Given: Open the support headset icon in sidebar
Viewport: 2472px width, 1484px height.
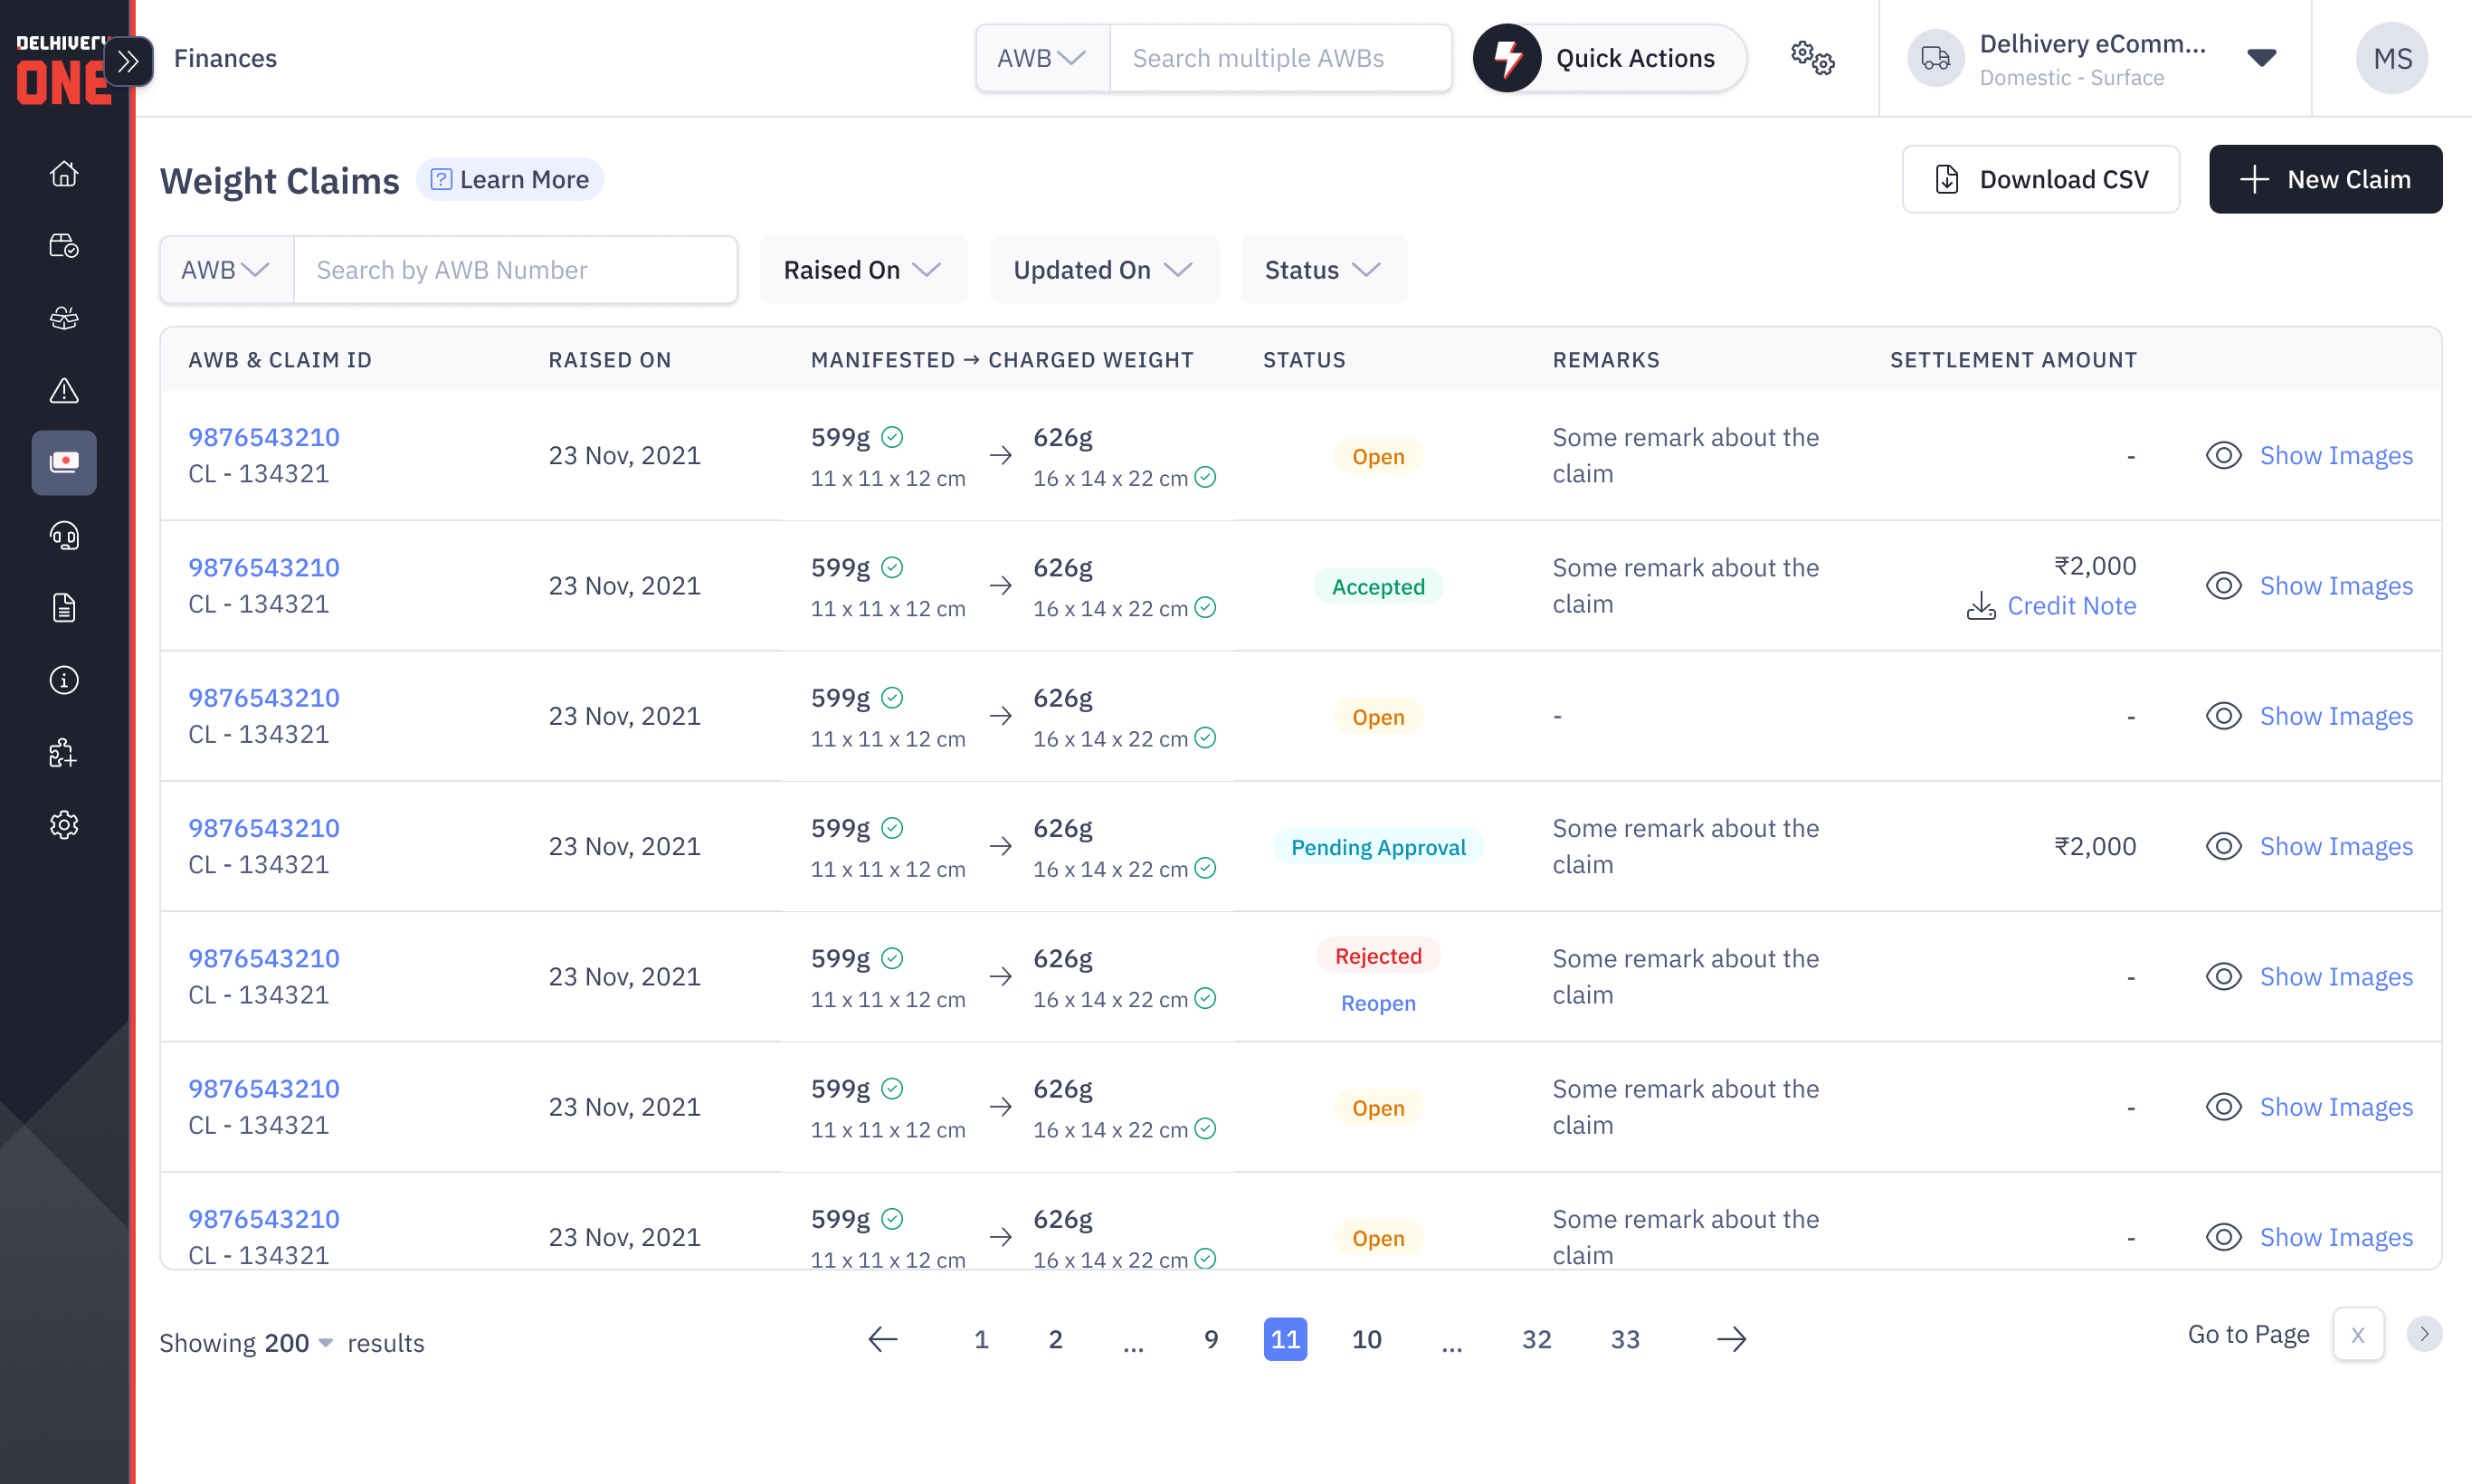Looking at the screenshot, I should click(x=64, y=536).
